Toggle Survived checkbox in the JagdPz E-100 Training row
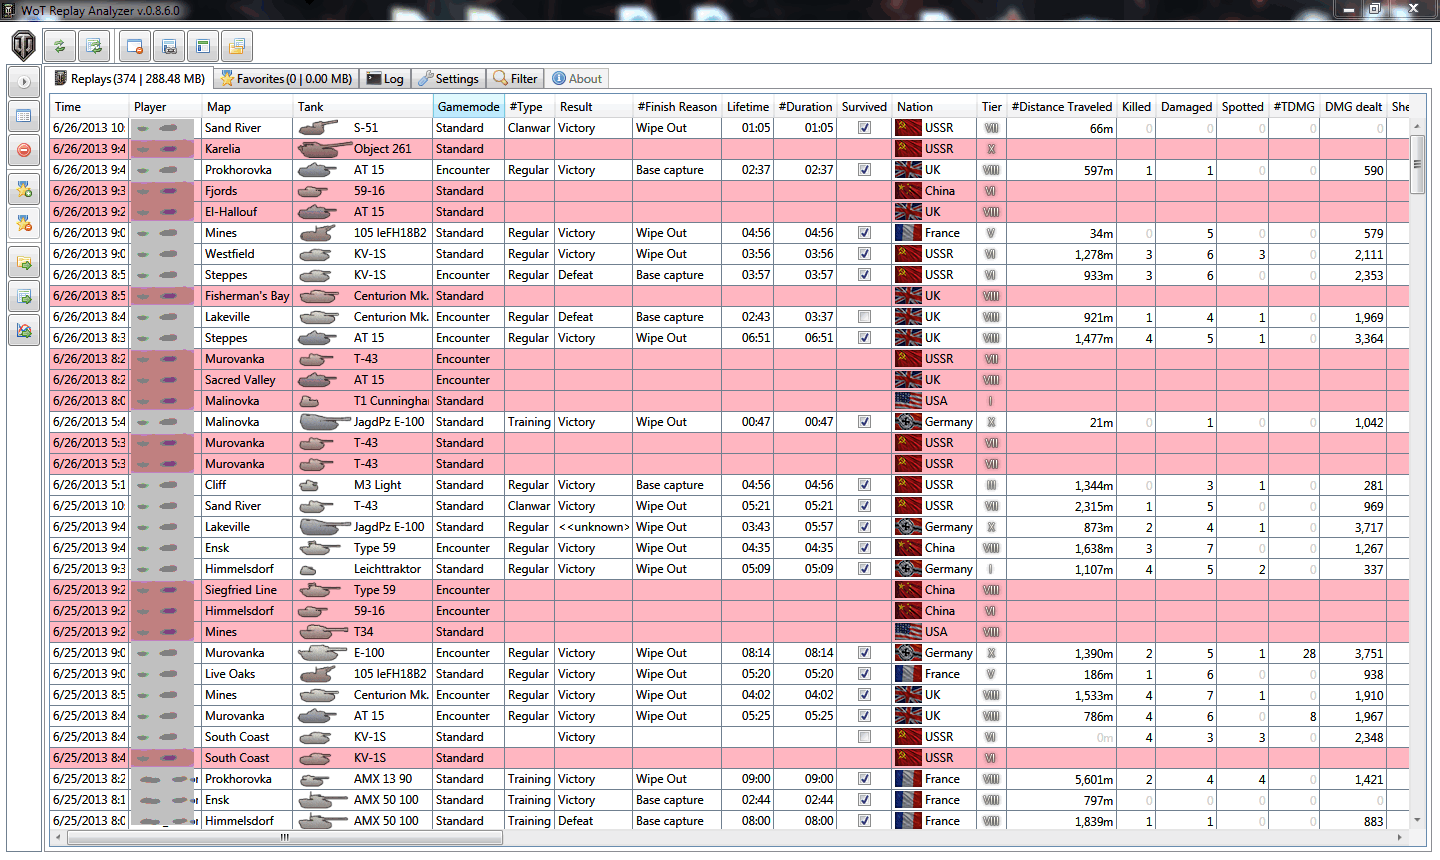This screenshot has height=860, width=1440. coord(864,422)
